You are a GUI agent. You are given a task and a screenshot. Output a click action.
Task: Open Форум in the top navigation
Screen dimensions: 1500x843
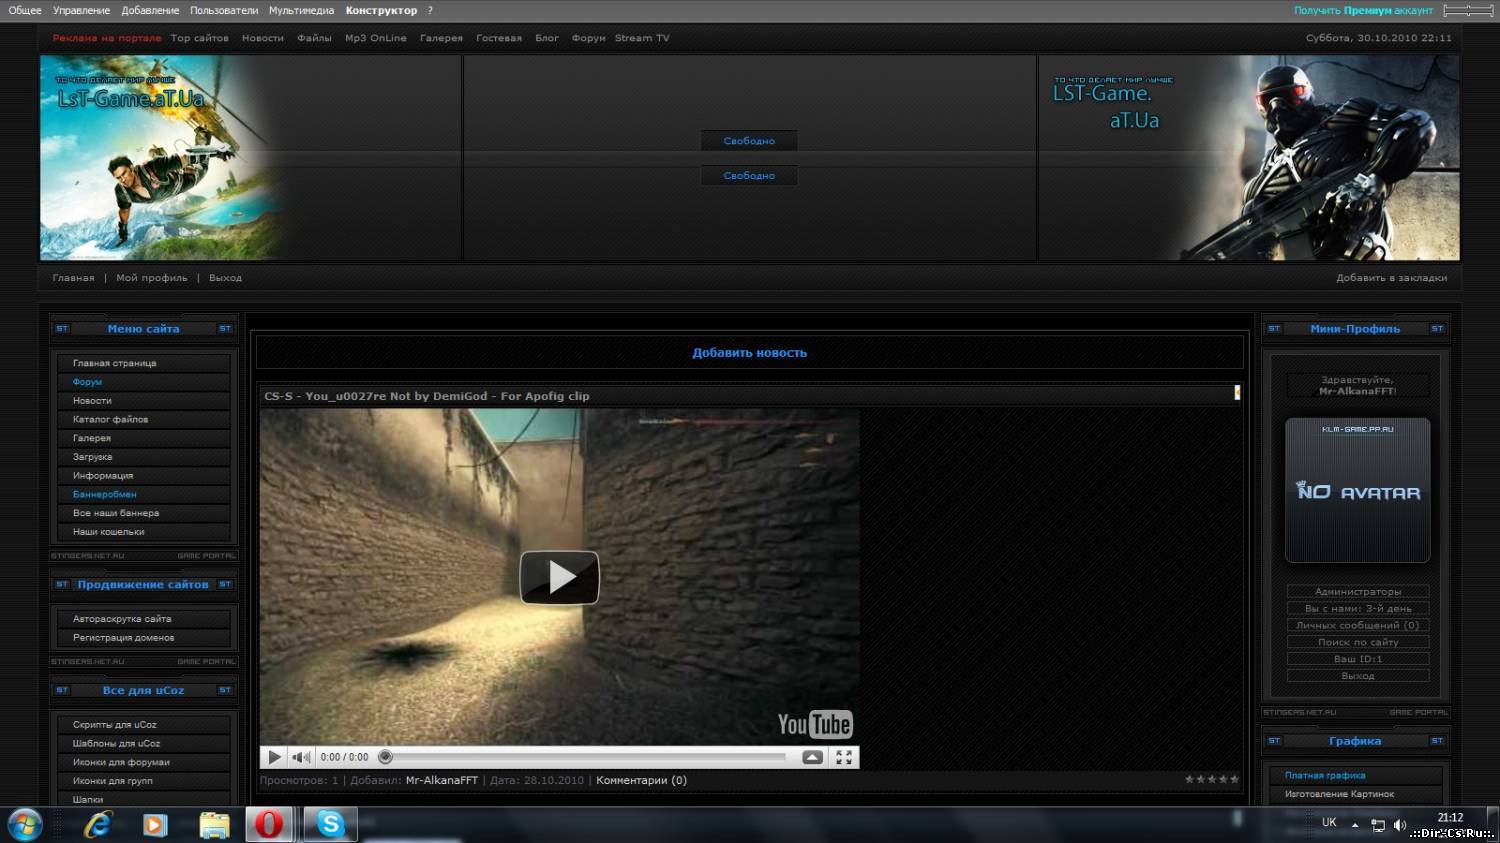coord(588,38)
